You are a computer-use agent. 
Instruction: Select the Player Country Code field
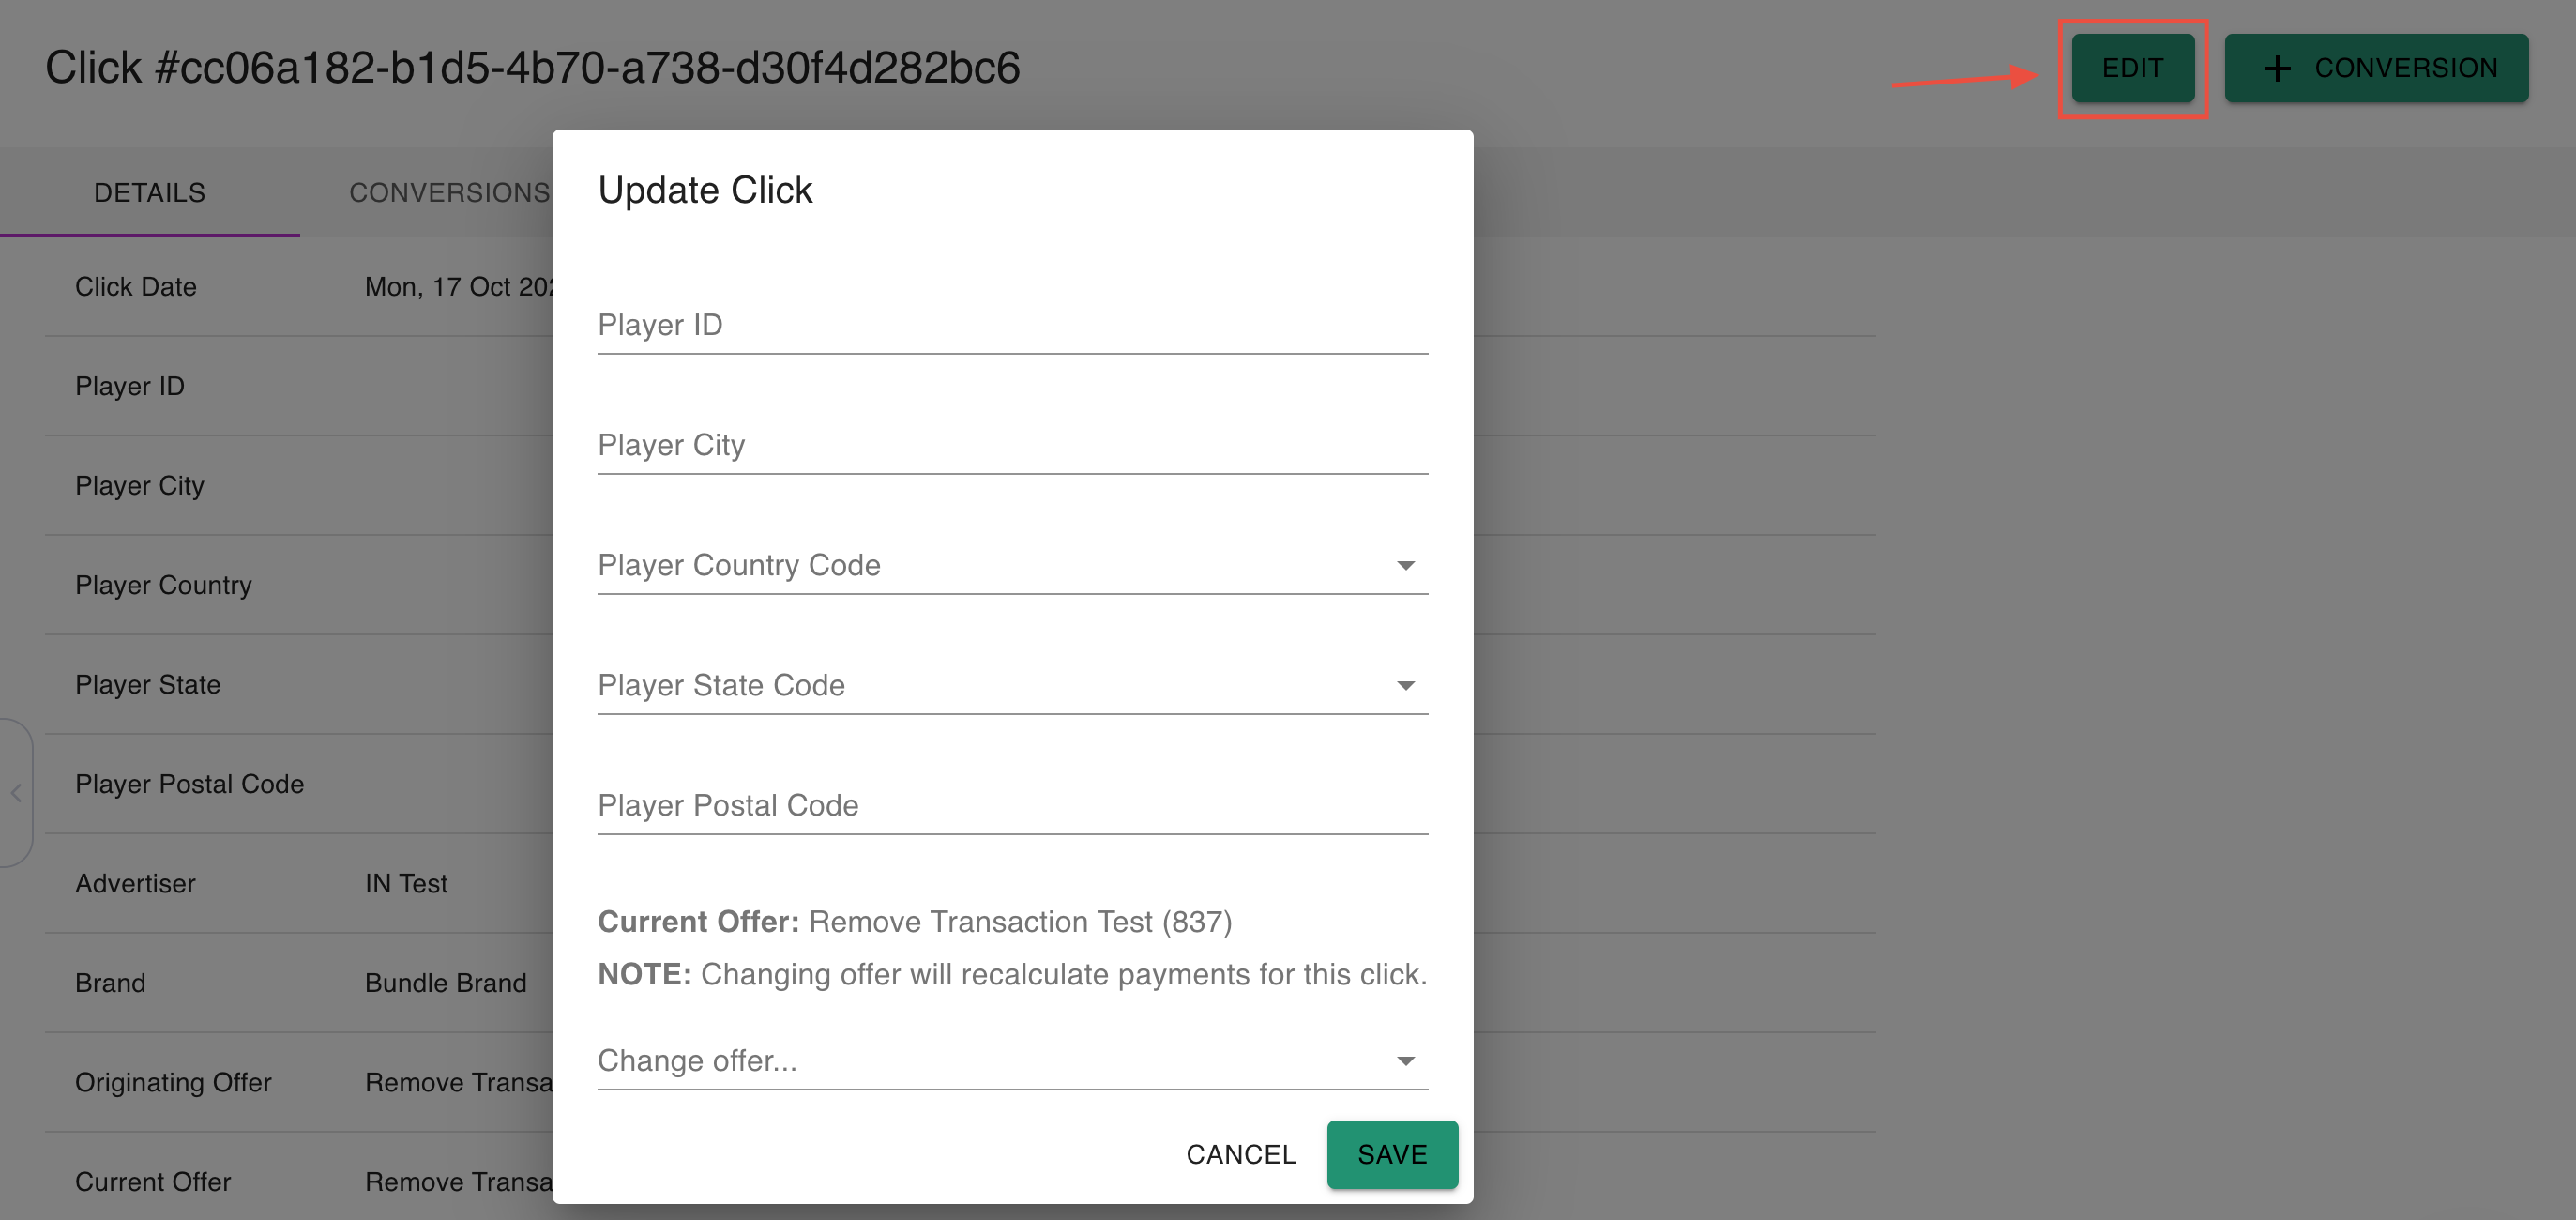990,566
